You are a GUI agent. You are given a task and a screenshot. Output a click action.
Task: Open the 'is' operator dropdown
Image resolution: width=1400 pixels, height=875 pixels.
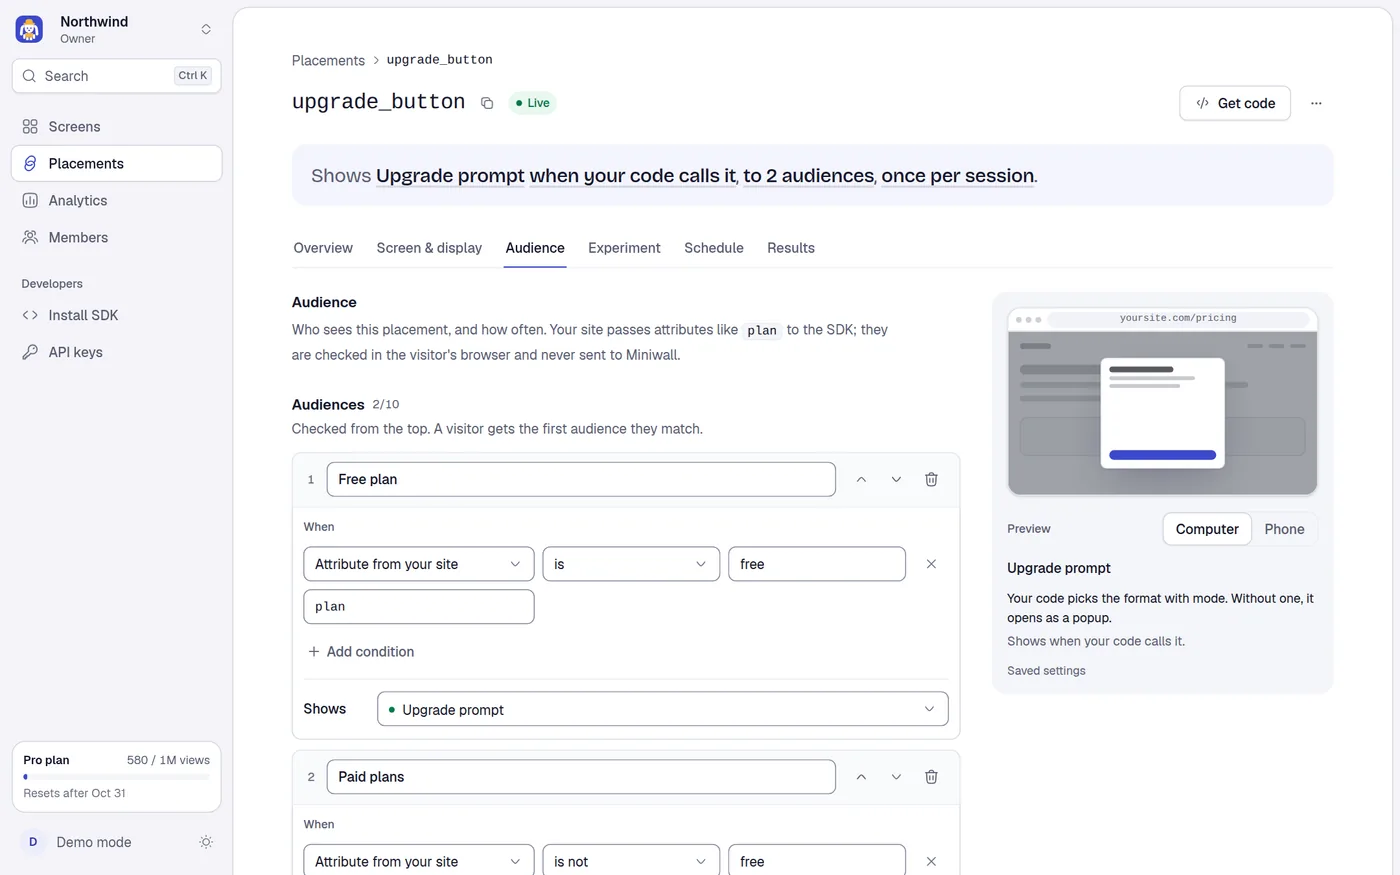tap(631, 564)
